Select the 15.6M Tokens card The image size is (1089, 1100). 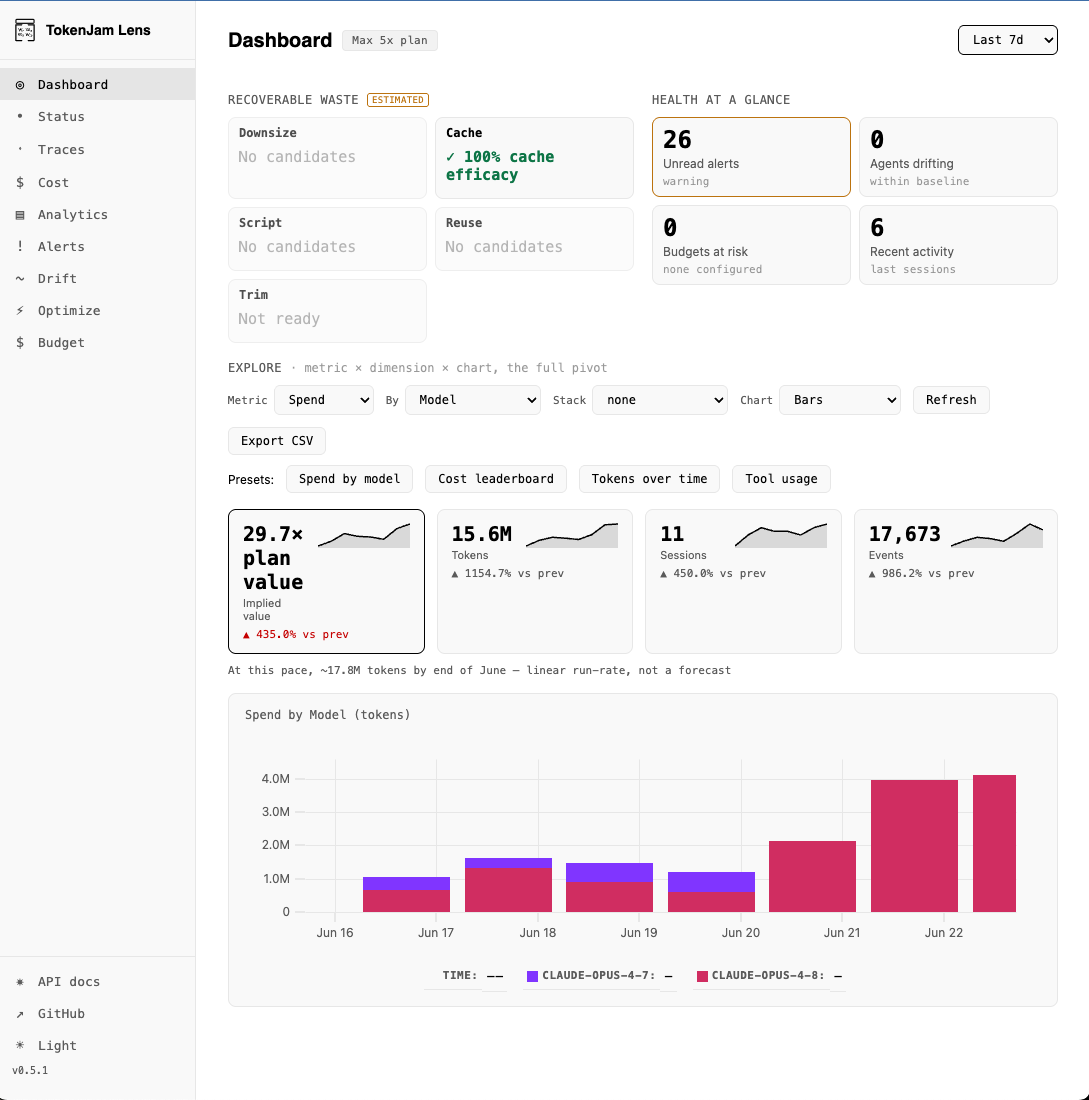(535, 582)
